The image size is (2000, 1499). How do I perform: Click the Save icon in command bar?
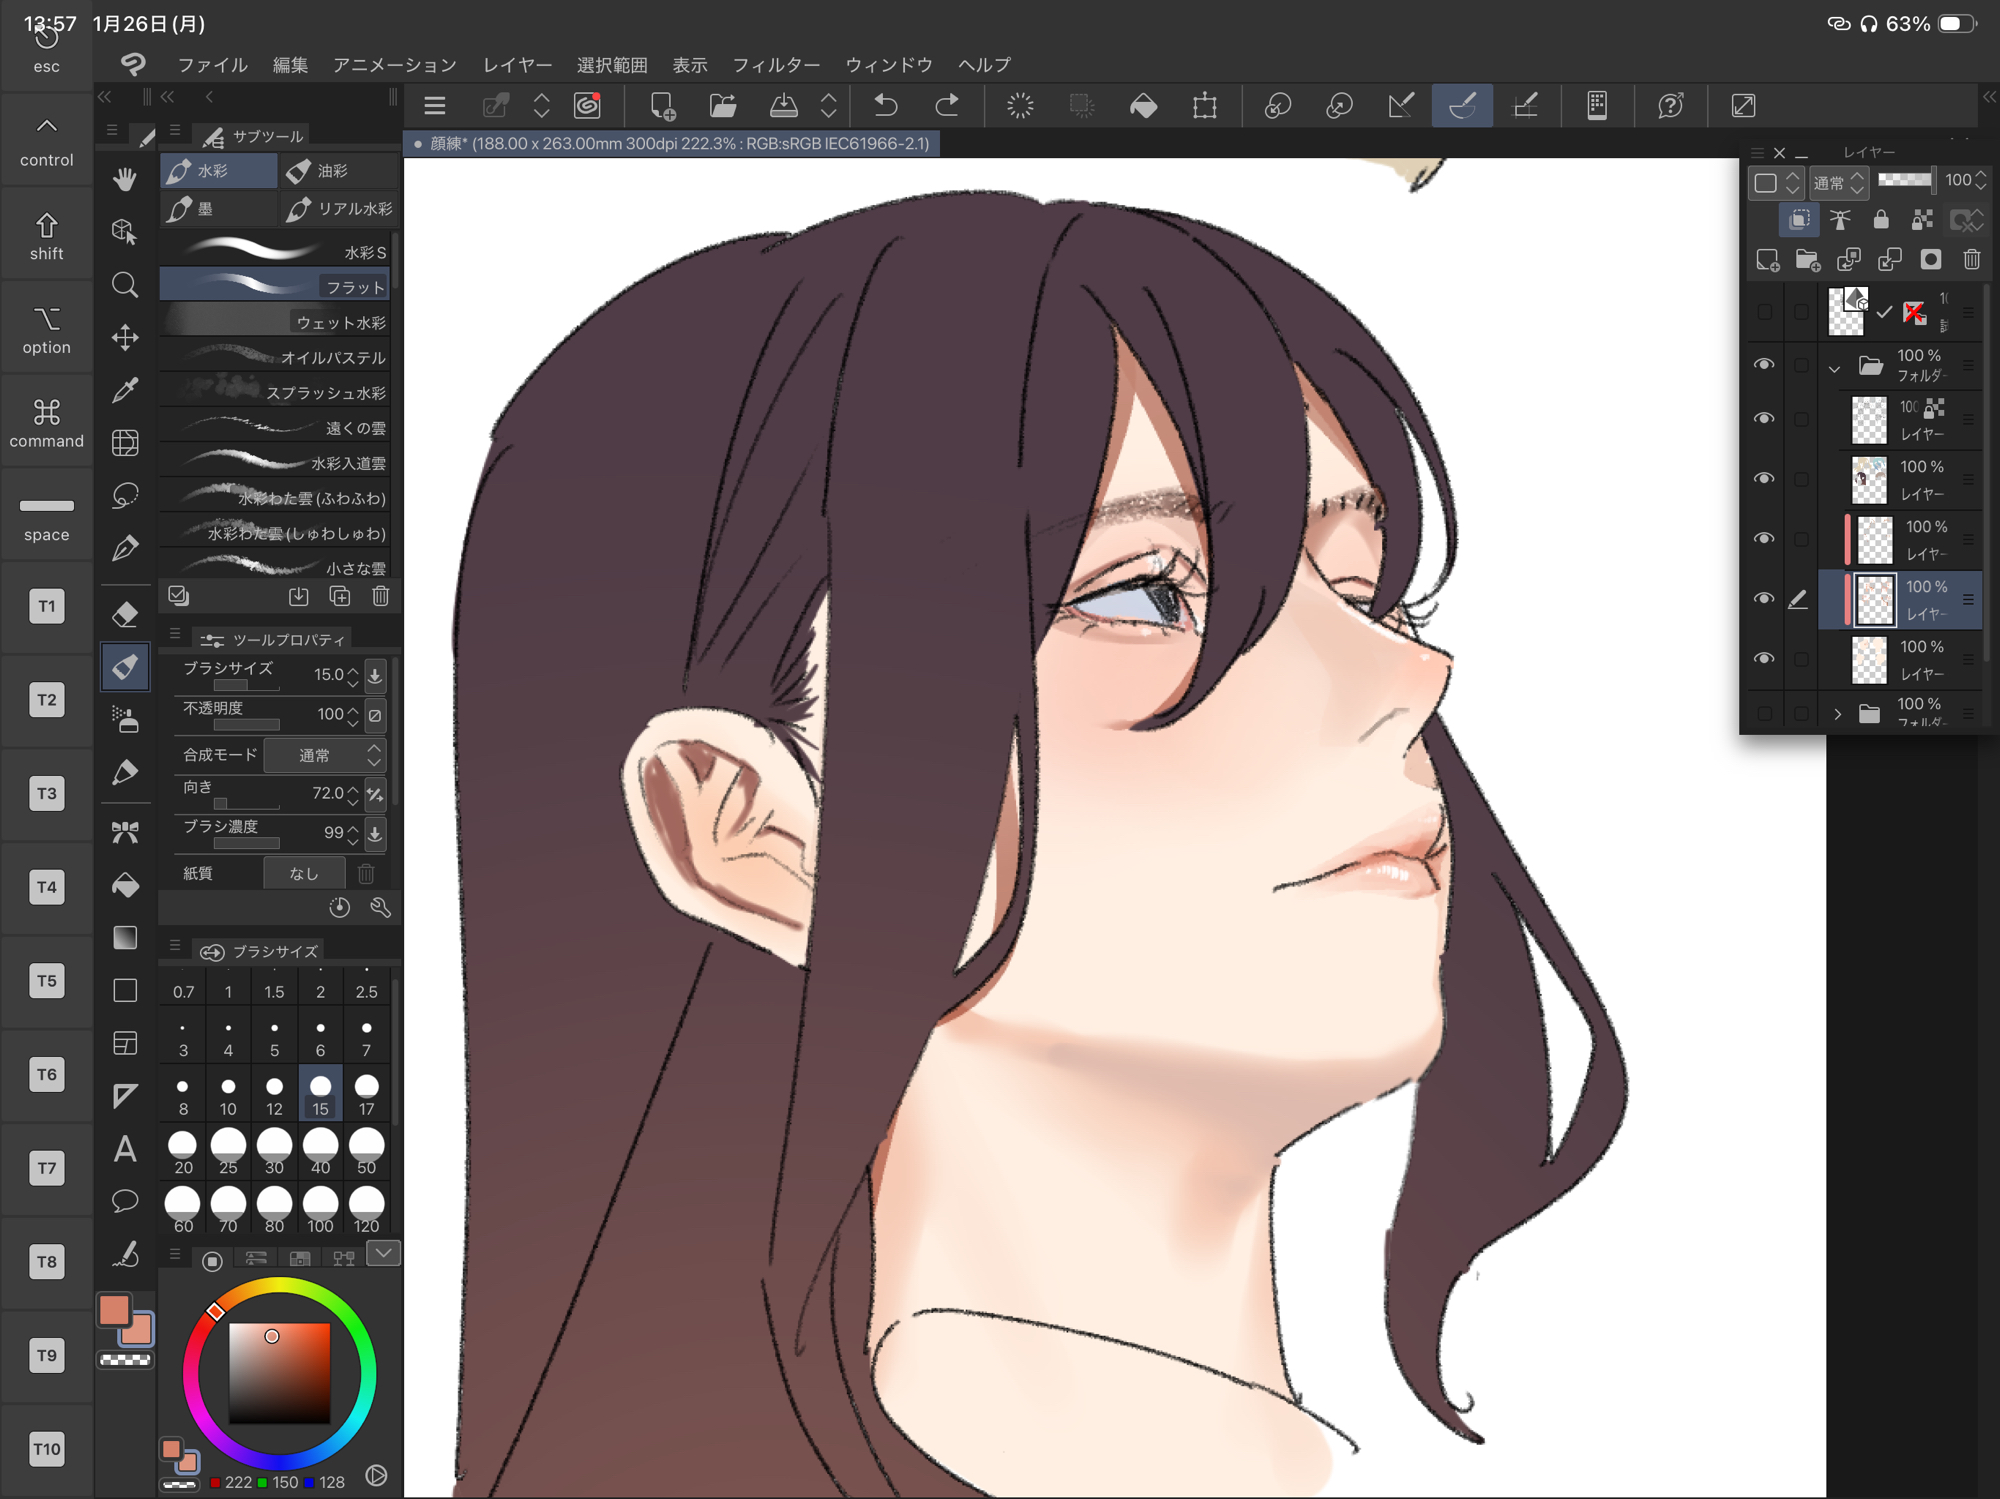(783, 105)
